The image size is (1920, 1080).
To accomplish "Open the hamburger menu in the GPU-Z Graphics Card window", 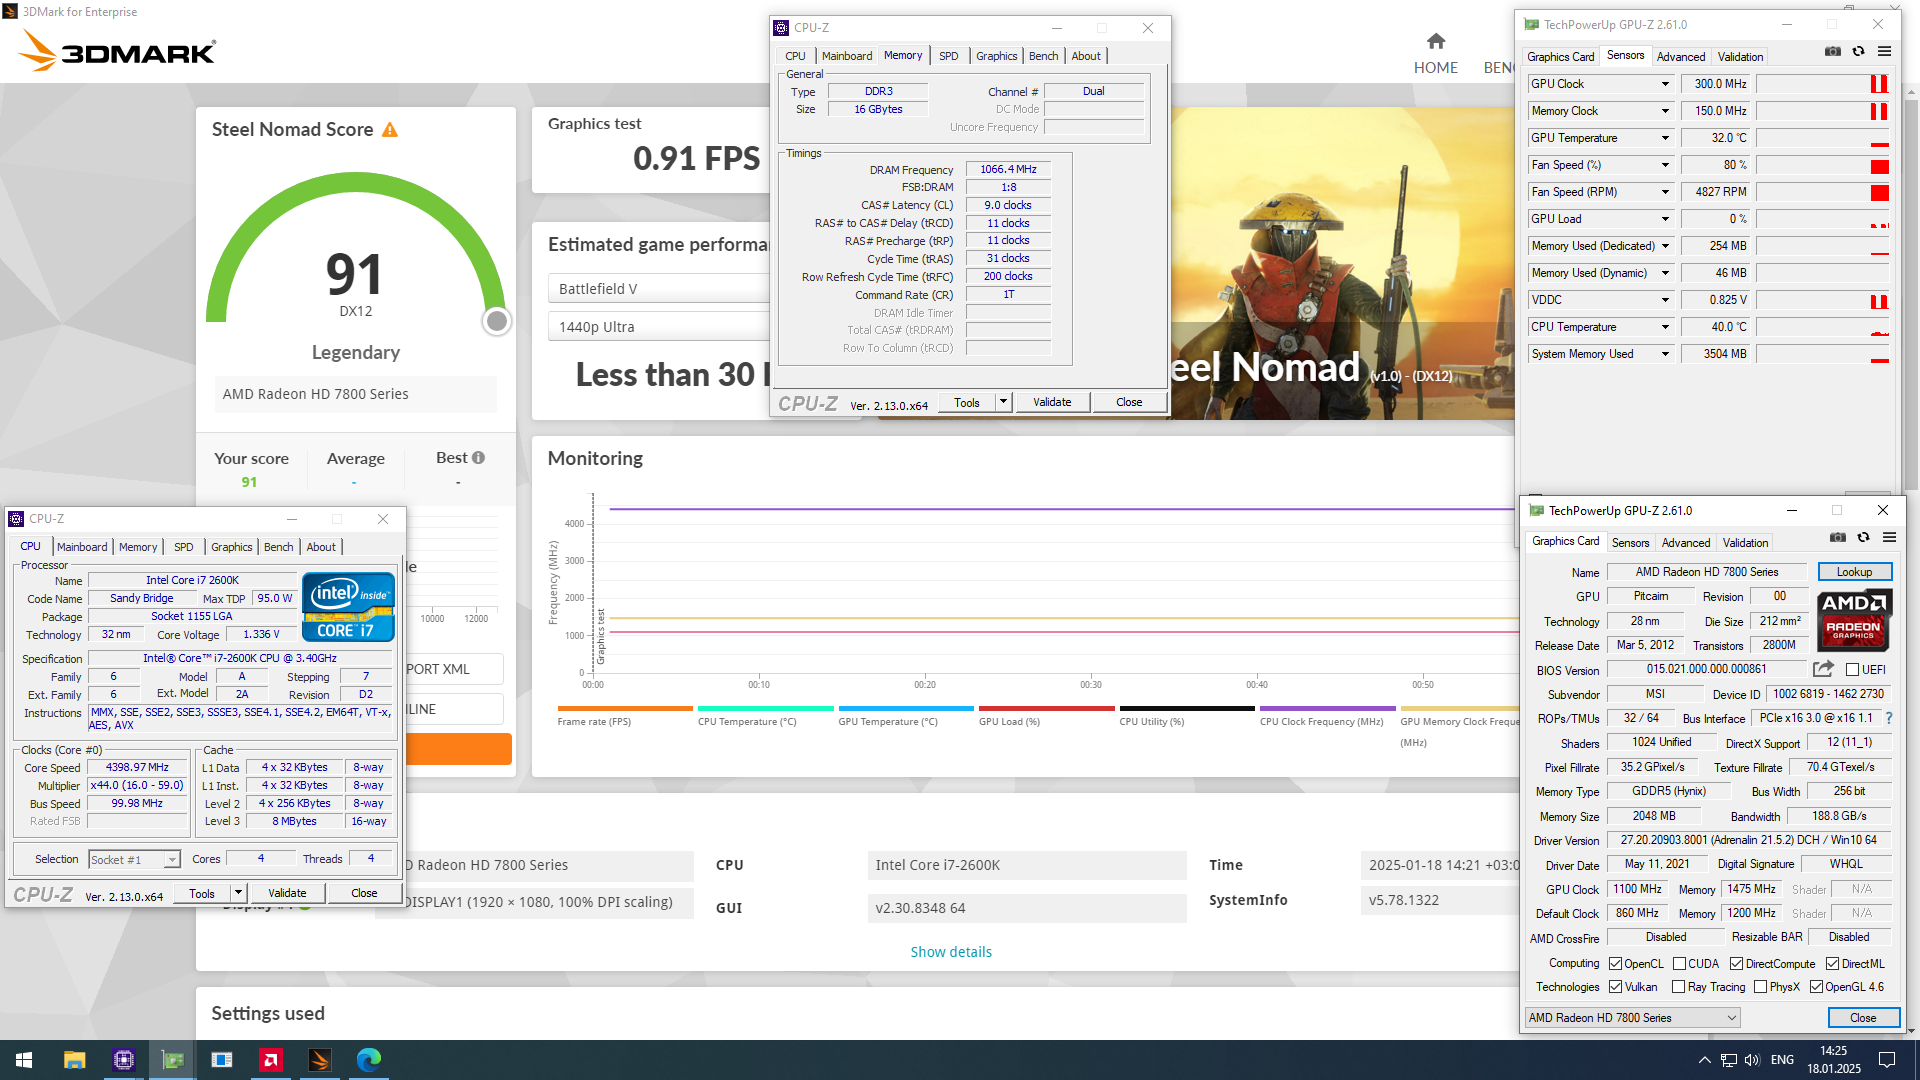I will point(1889,537).
